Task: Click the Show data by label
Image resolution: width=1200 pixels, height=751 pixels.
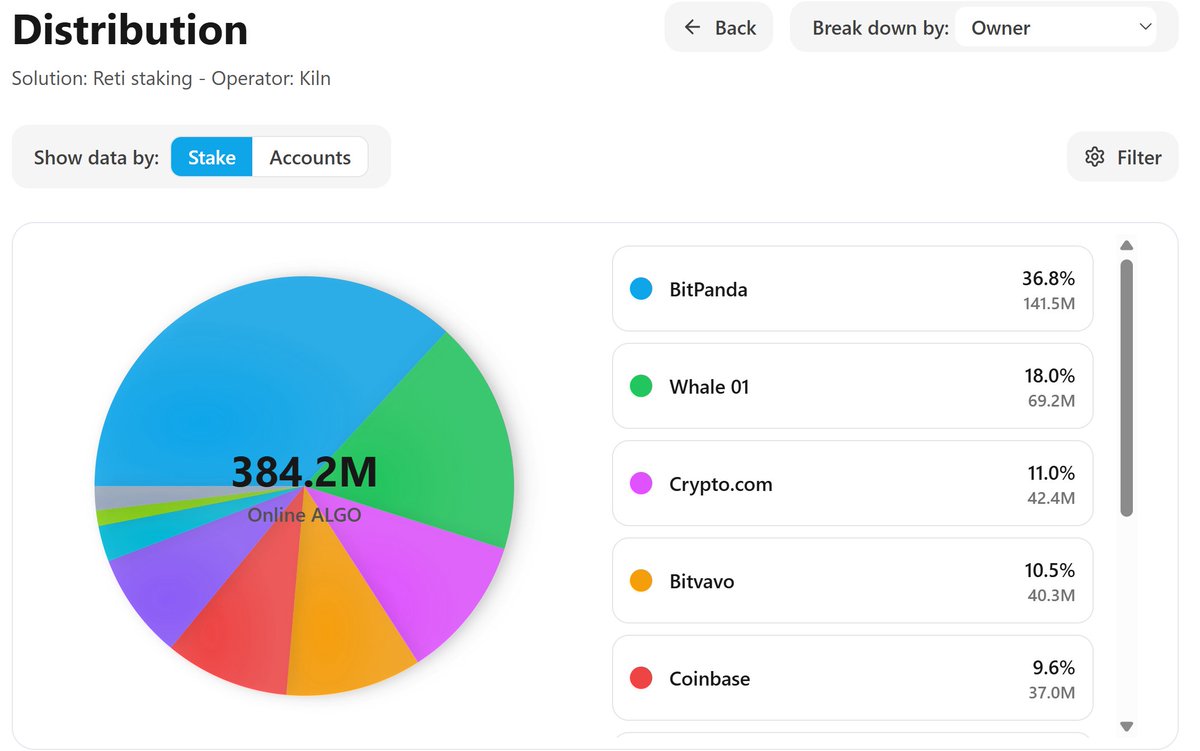Action: pos(96,157)
